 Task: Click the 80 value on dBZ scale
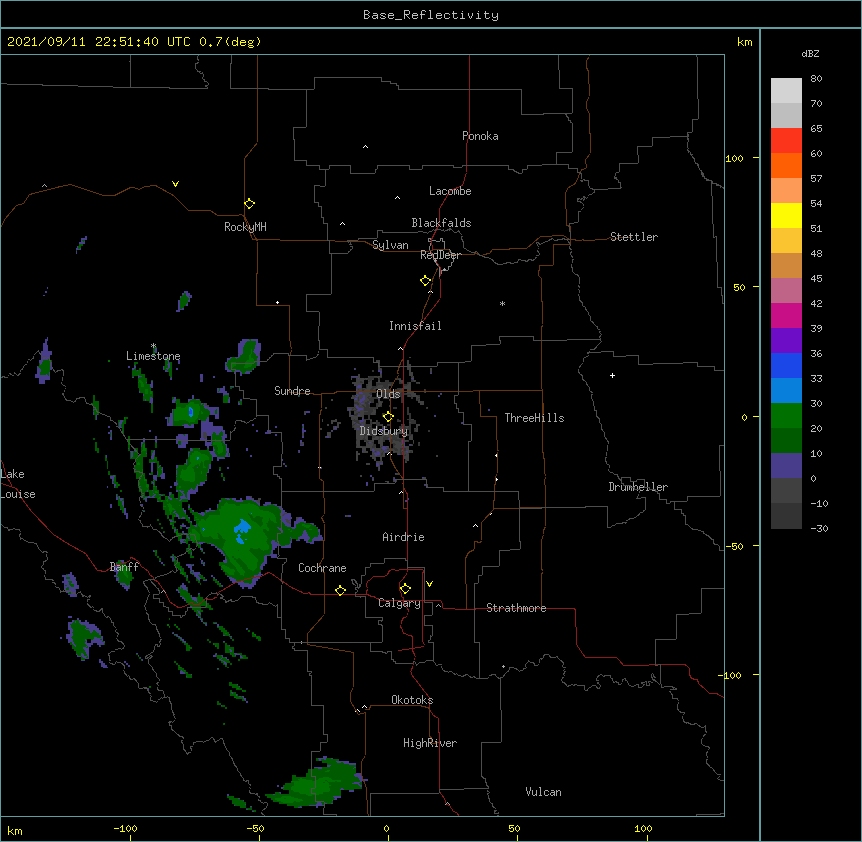816,79
